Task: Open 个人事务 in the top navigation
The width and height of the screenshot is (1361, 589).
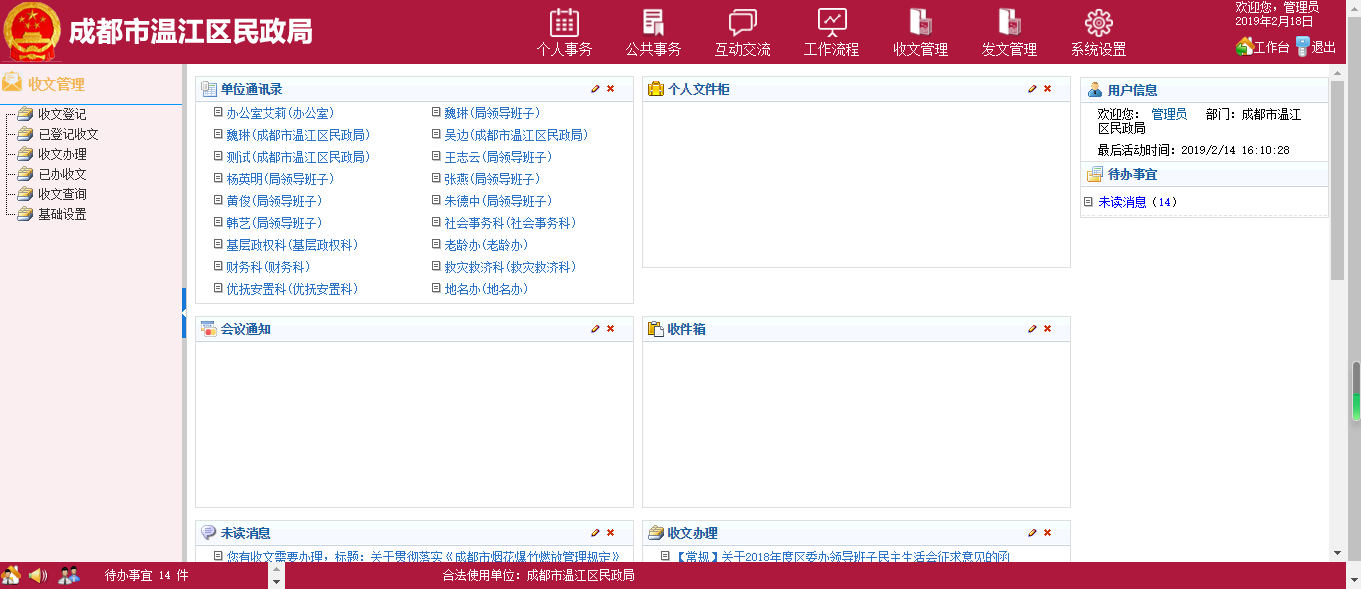Action: [564, 32]
